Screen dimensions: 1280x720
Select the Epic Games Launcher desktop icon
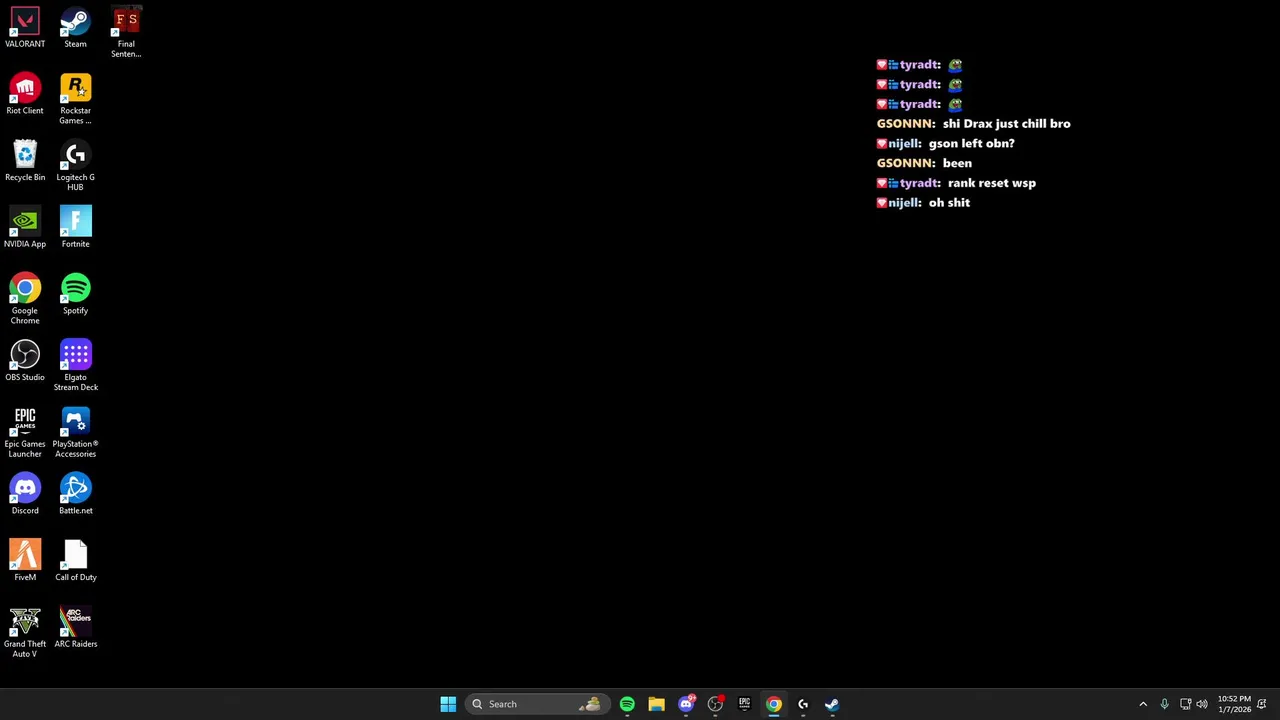[25, 433]
